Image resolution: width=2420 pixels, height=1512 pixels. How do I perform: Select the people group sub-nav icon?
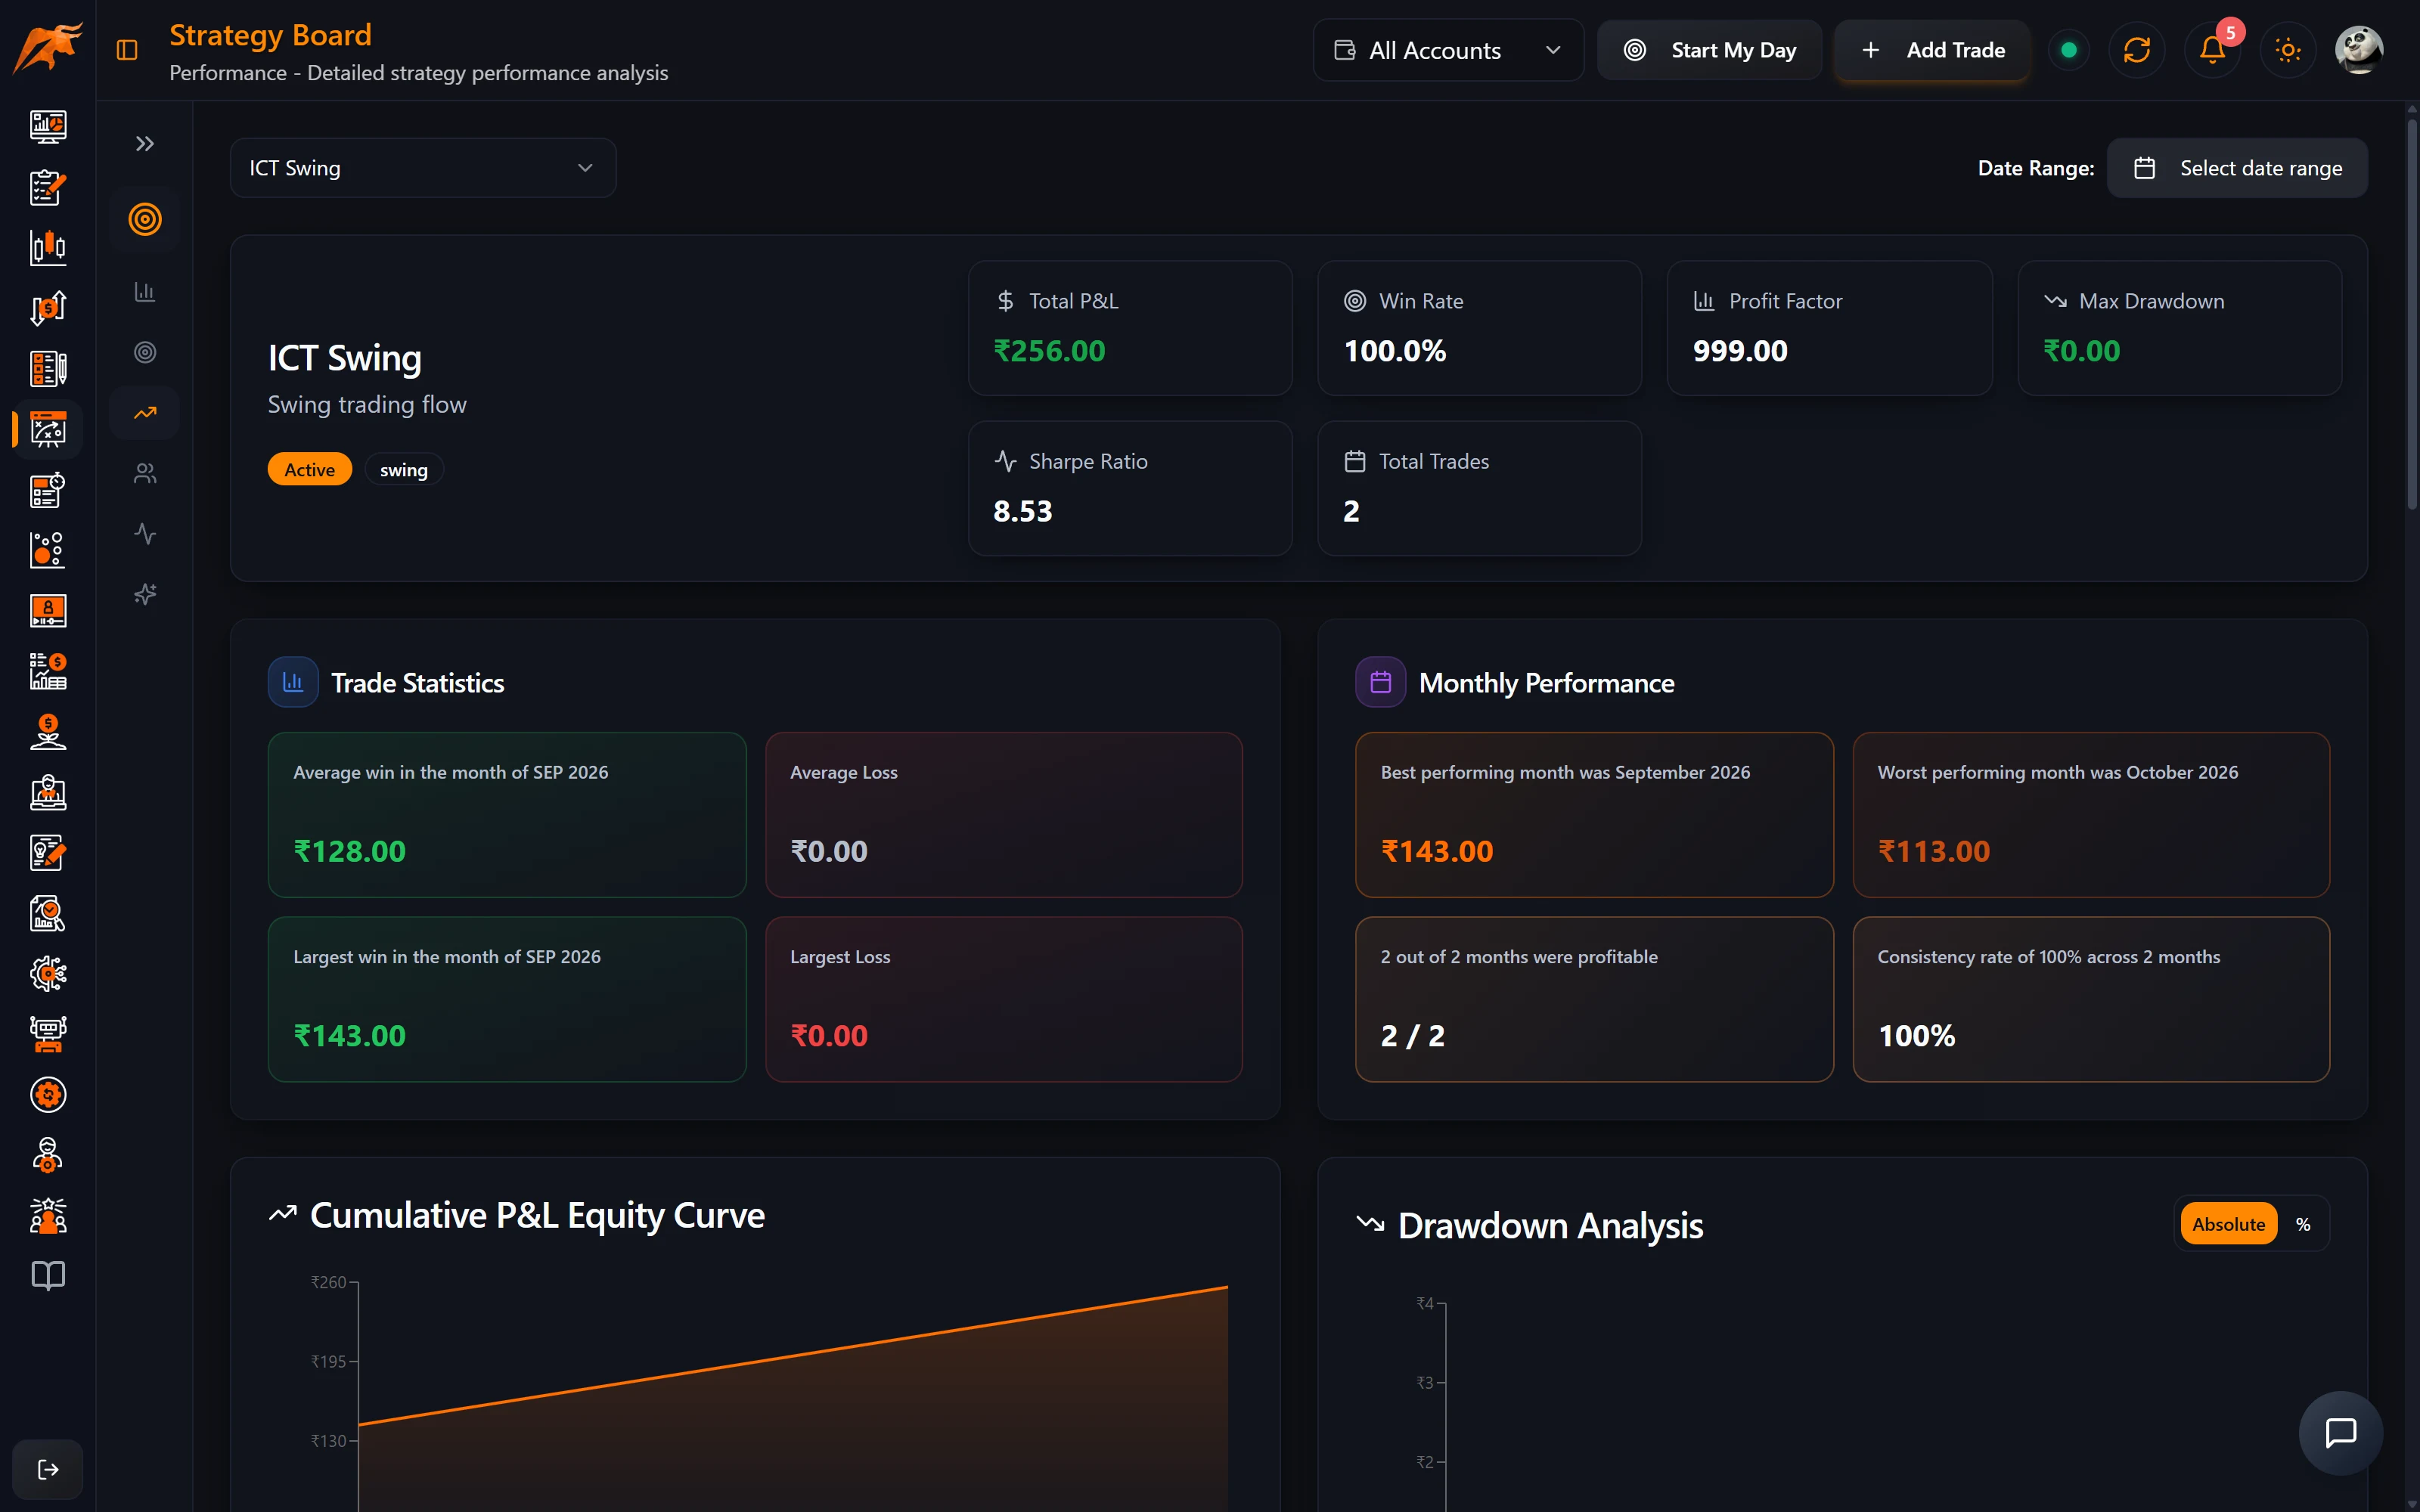tap(145, 473)
